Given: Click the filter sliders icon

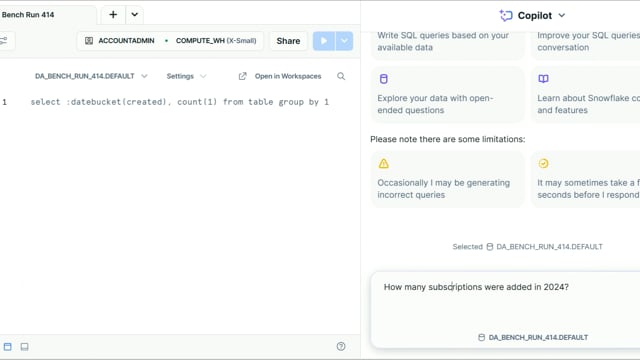Looking at the screenshot, I should pyautogui.click(x=4, y=41).
